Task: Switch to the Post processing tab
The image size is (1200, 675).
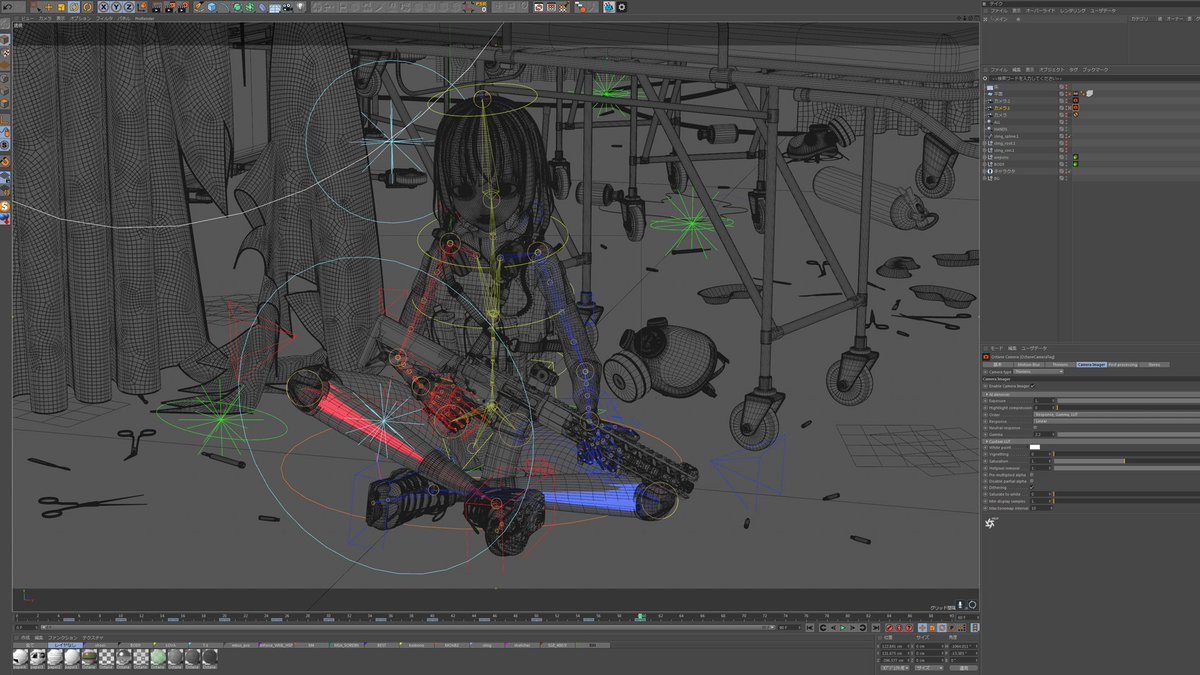Action: coord(1123,365)
